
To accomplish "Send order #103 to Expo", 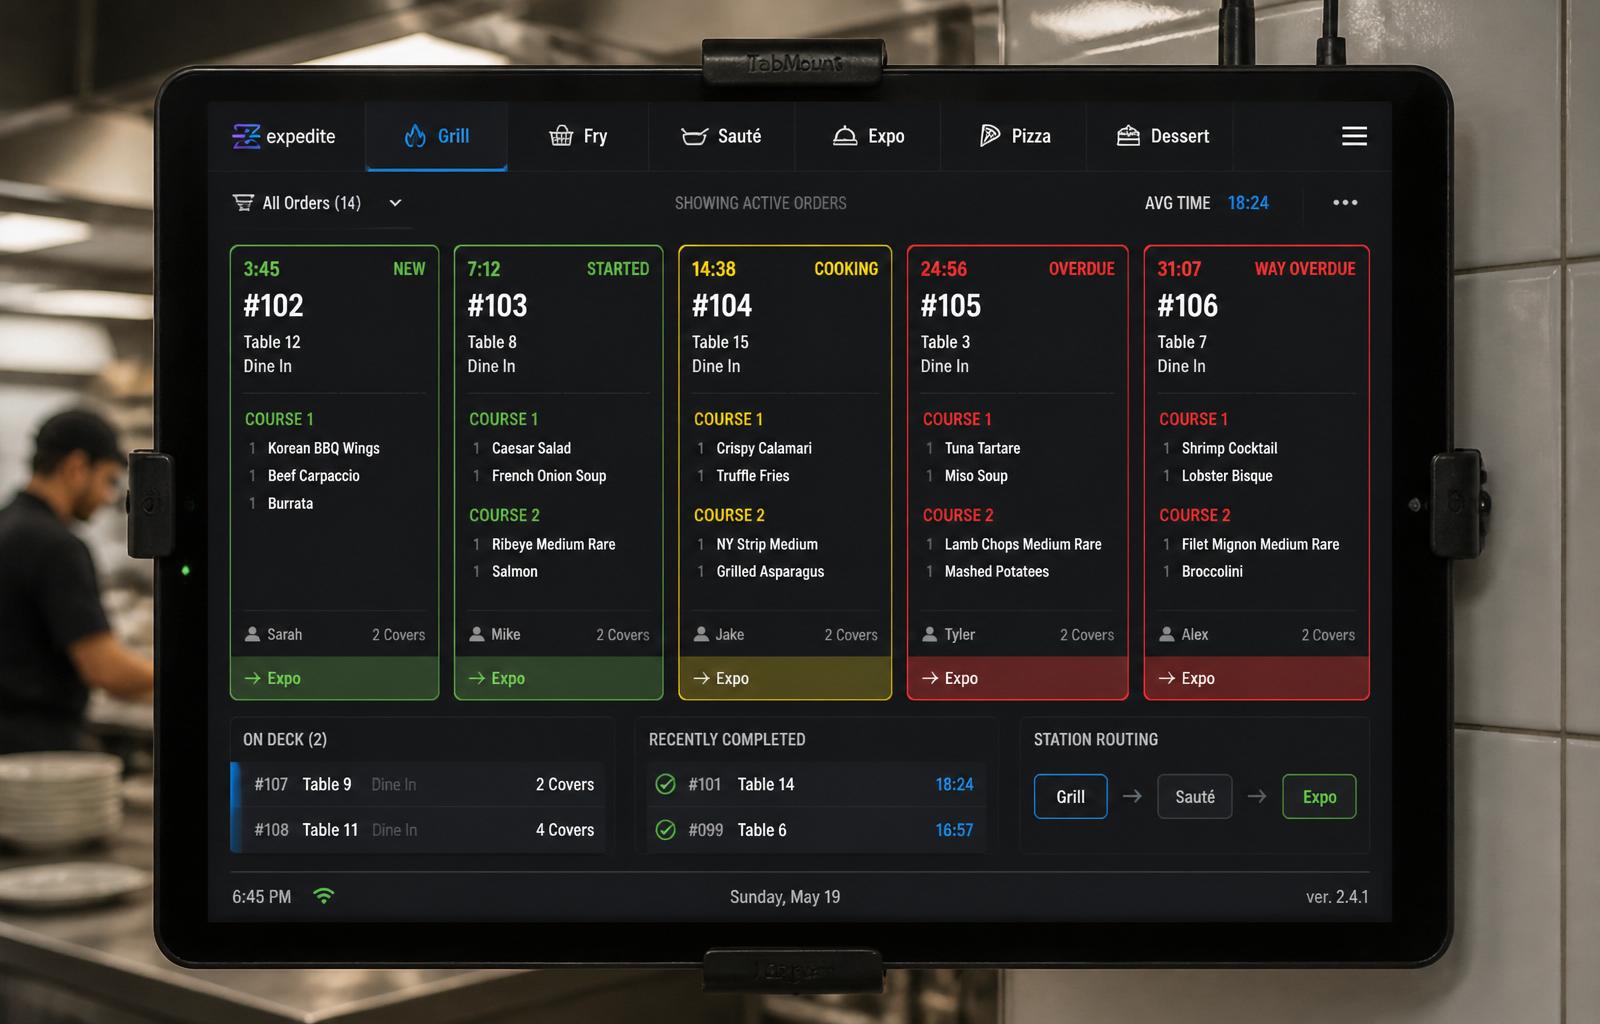I will tap(558, 678).
